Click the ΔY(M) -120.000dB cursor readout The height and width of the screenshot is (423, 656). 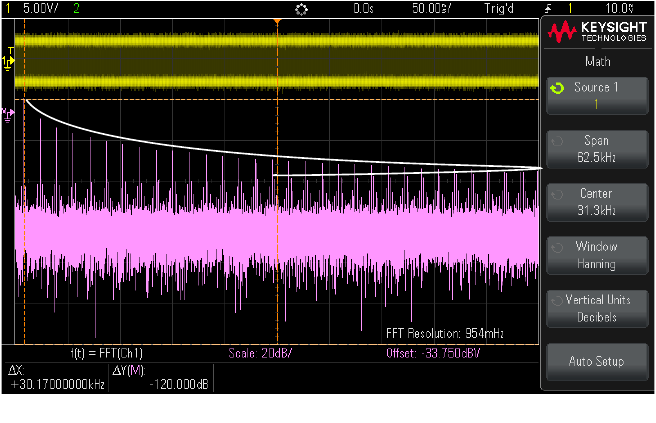(x=160, y=378)
